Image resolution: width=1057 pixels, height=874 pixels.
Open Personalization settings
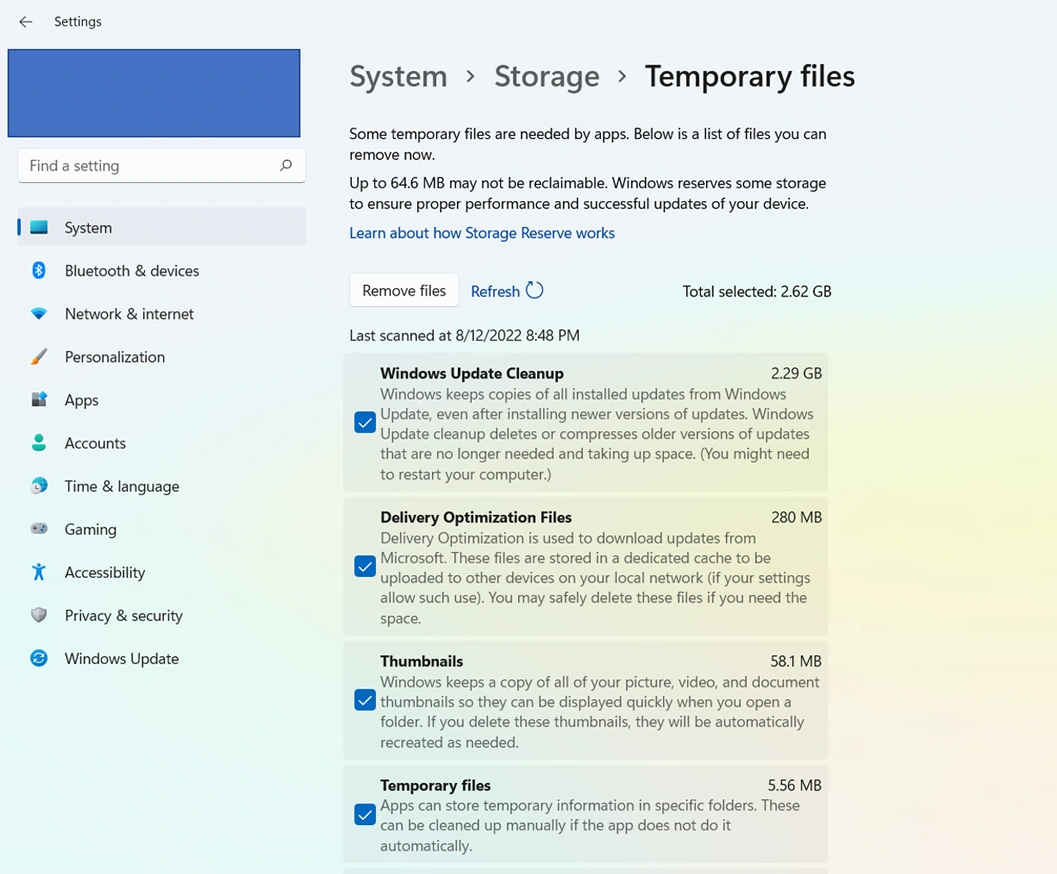point(162,356)
